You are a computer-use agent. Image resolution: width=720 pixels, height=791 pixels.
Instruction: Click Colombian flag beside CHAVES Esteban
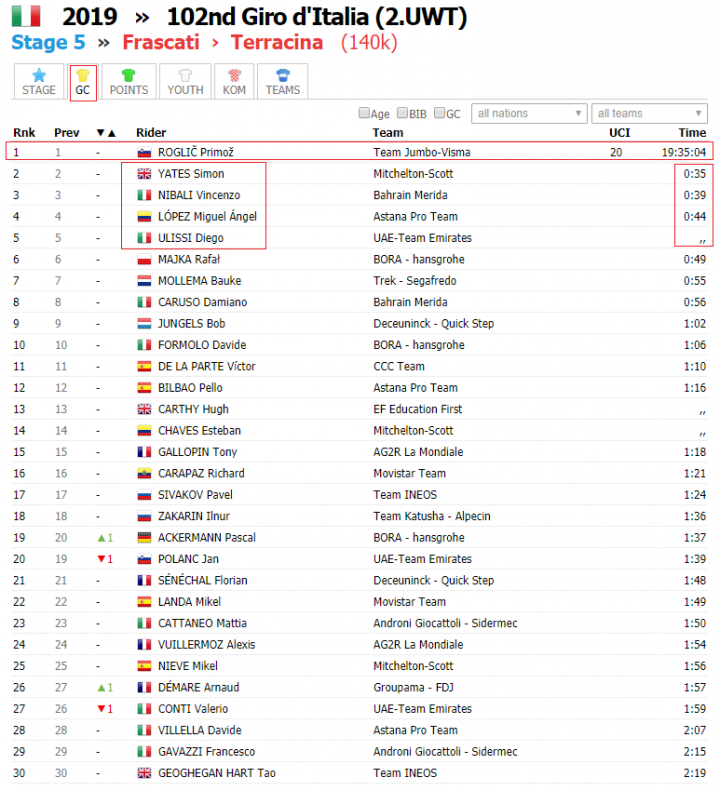144,431
